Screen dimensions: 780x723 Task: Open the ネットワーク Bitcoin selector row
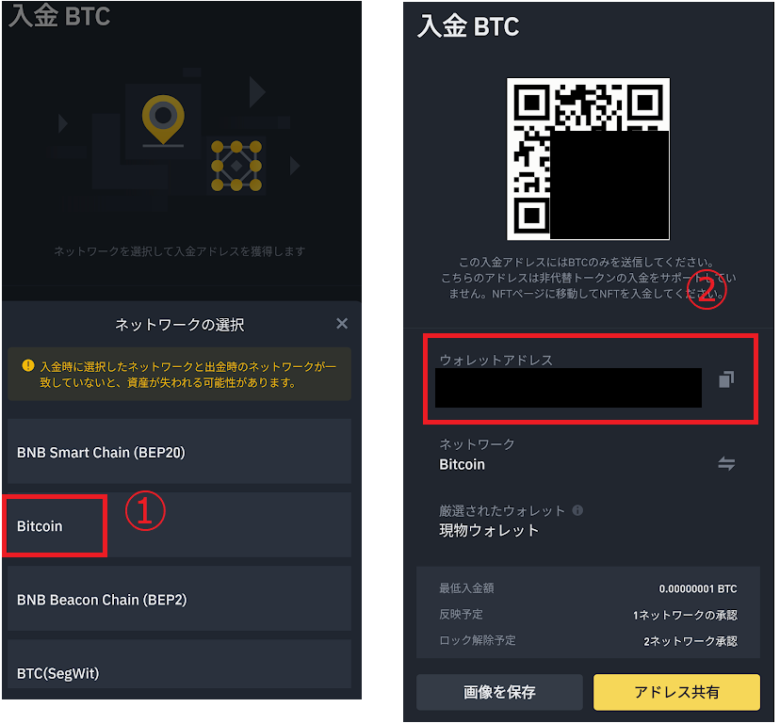pyautogui.click(x=588, y=455)
